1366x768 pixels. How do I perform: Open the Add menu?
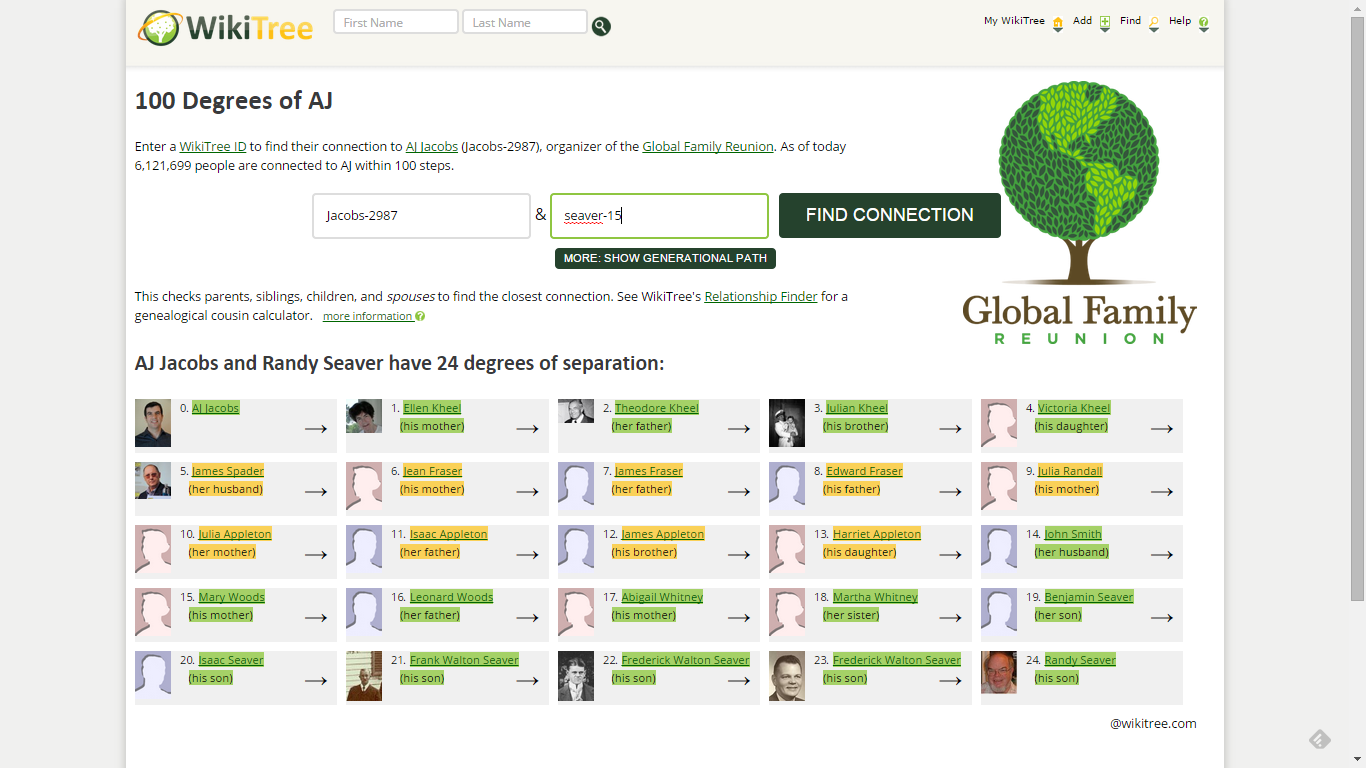pos(1092,22)
